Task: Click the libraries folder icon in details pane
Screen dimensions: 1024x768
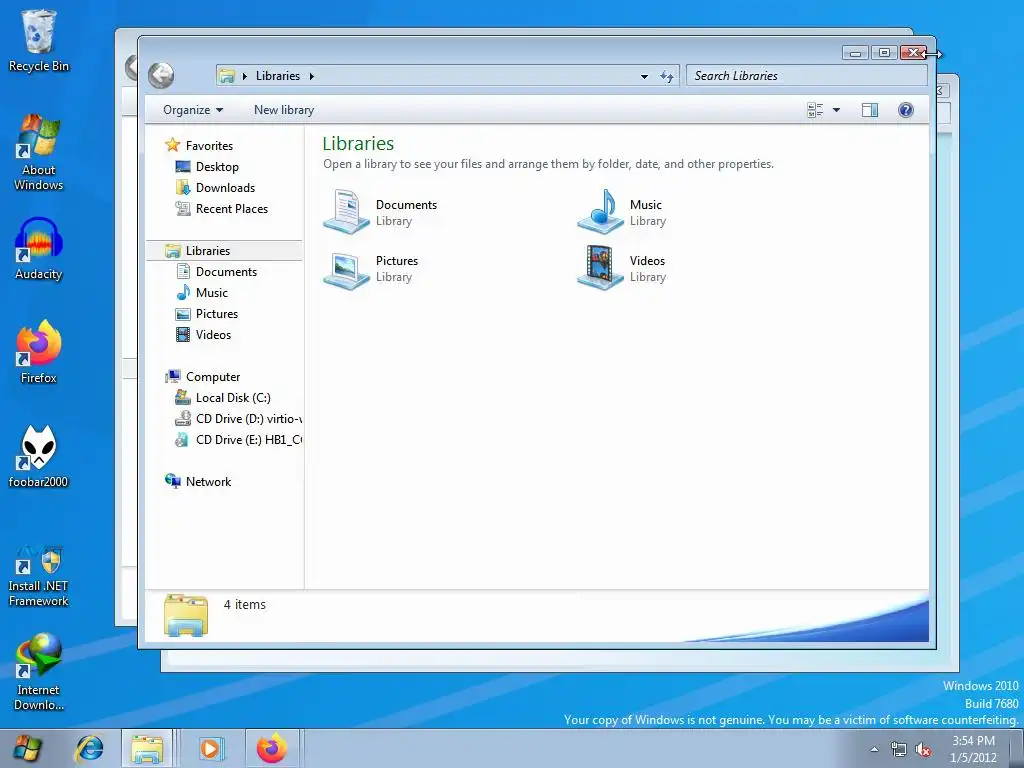Action: point(186,615)
